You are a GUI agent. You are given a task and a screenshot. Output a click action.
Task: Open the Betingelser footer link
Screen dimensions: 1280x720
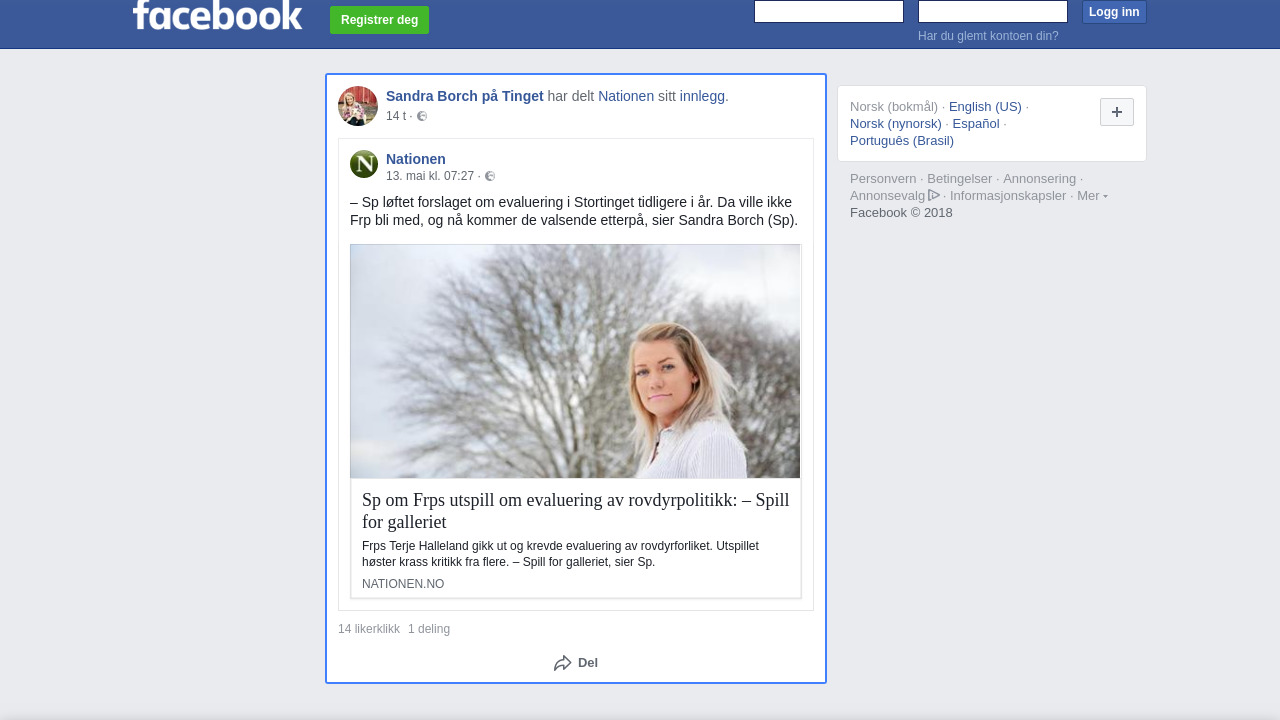[960, 179]
